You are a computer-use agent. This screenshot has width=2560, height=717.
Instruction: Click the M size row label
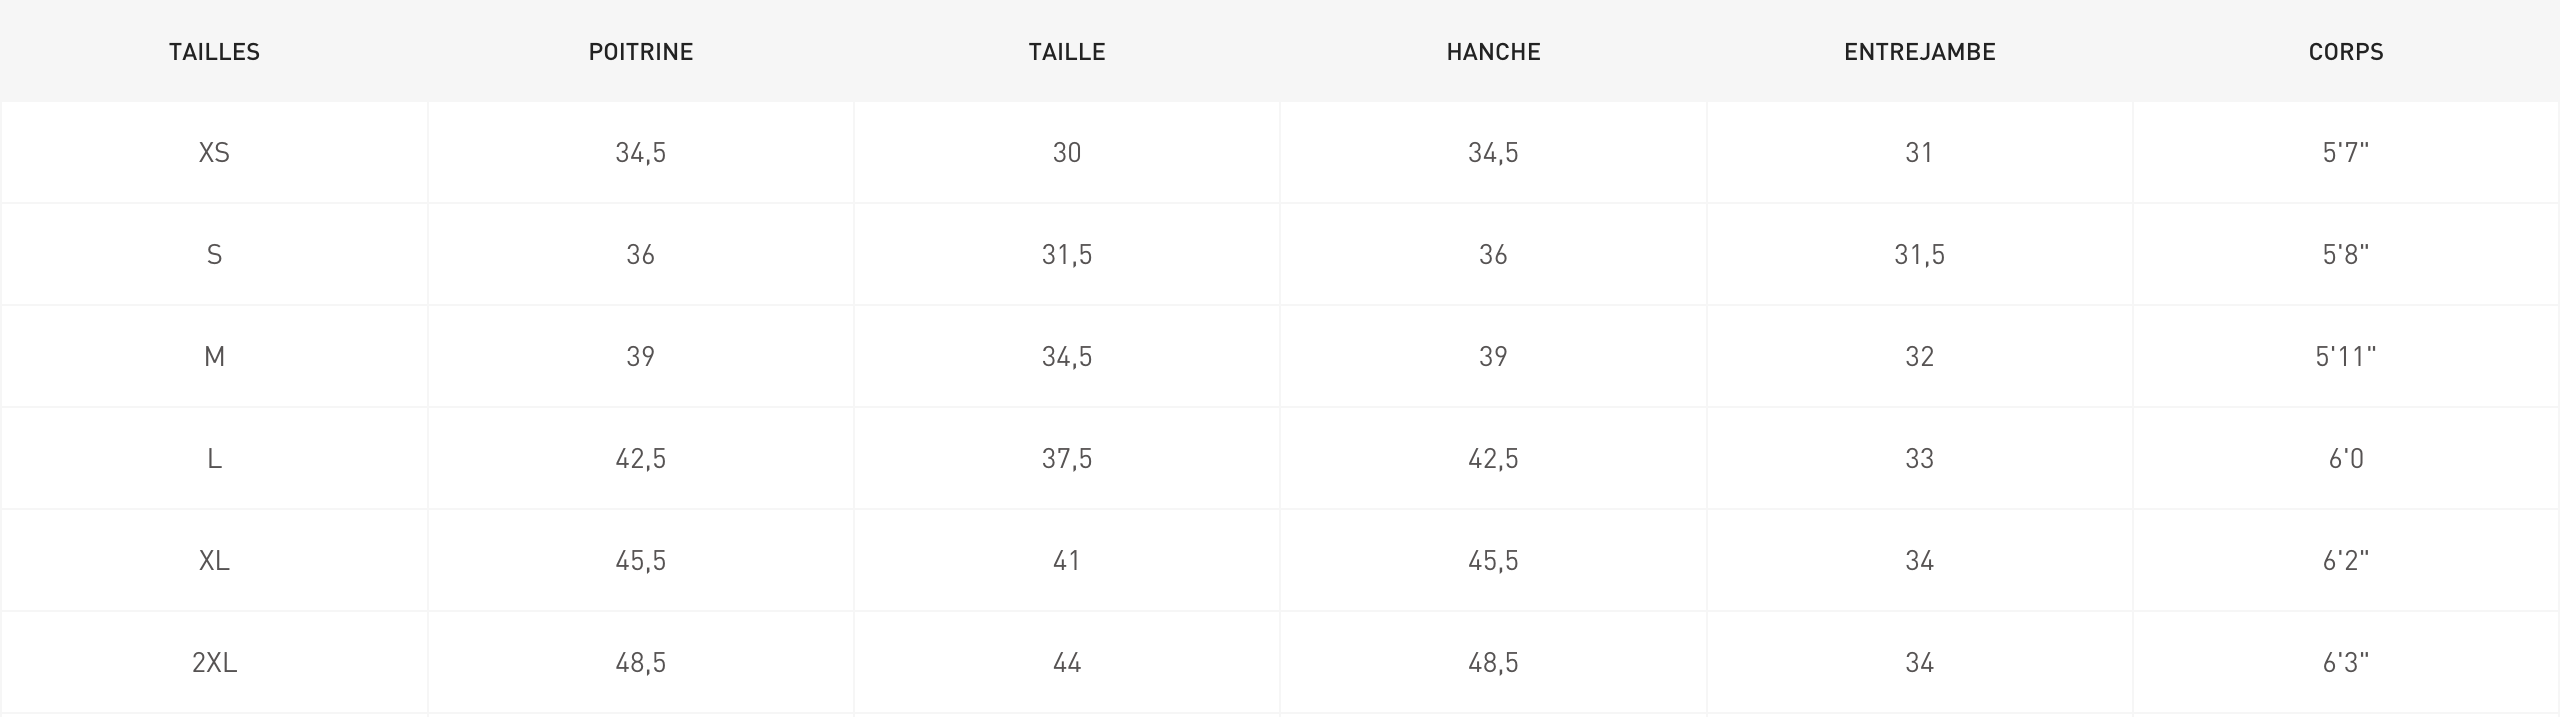(x=214, y=357)
